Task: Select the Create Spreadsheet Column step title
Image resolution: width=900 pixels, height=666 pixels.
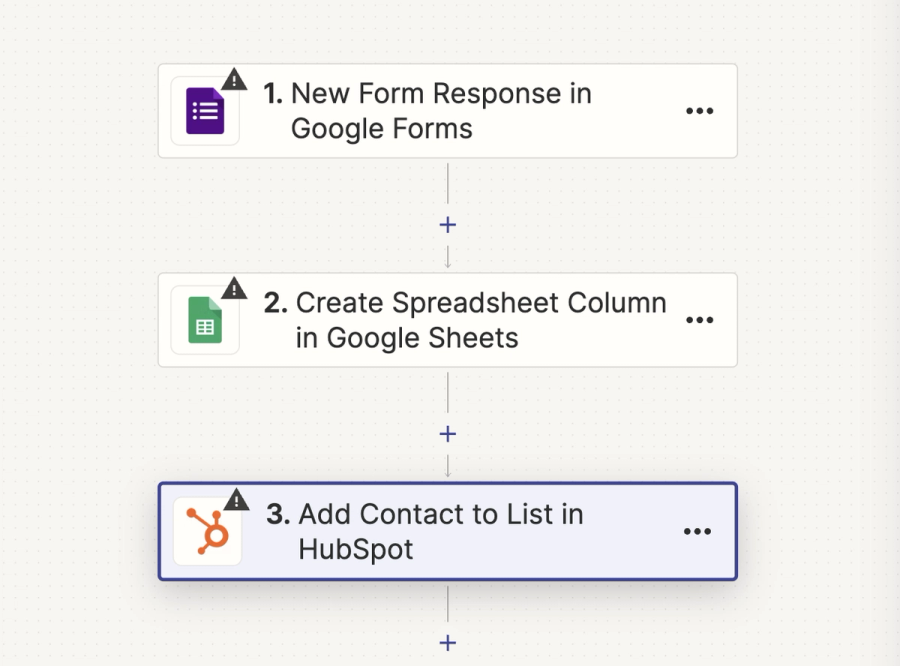Action: click(x=481, y=320)
